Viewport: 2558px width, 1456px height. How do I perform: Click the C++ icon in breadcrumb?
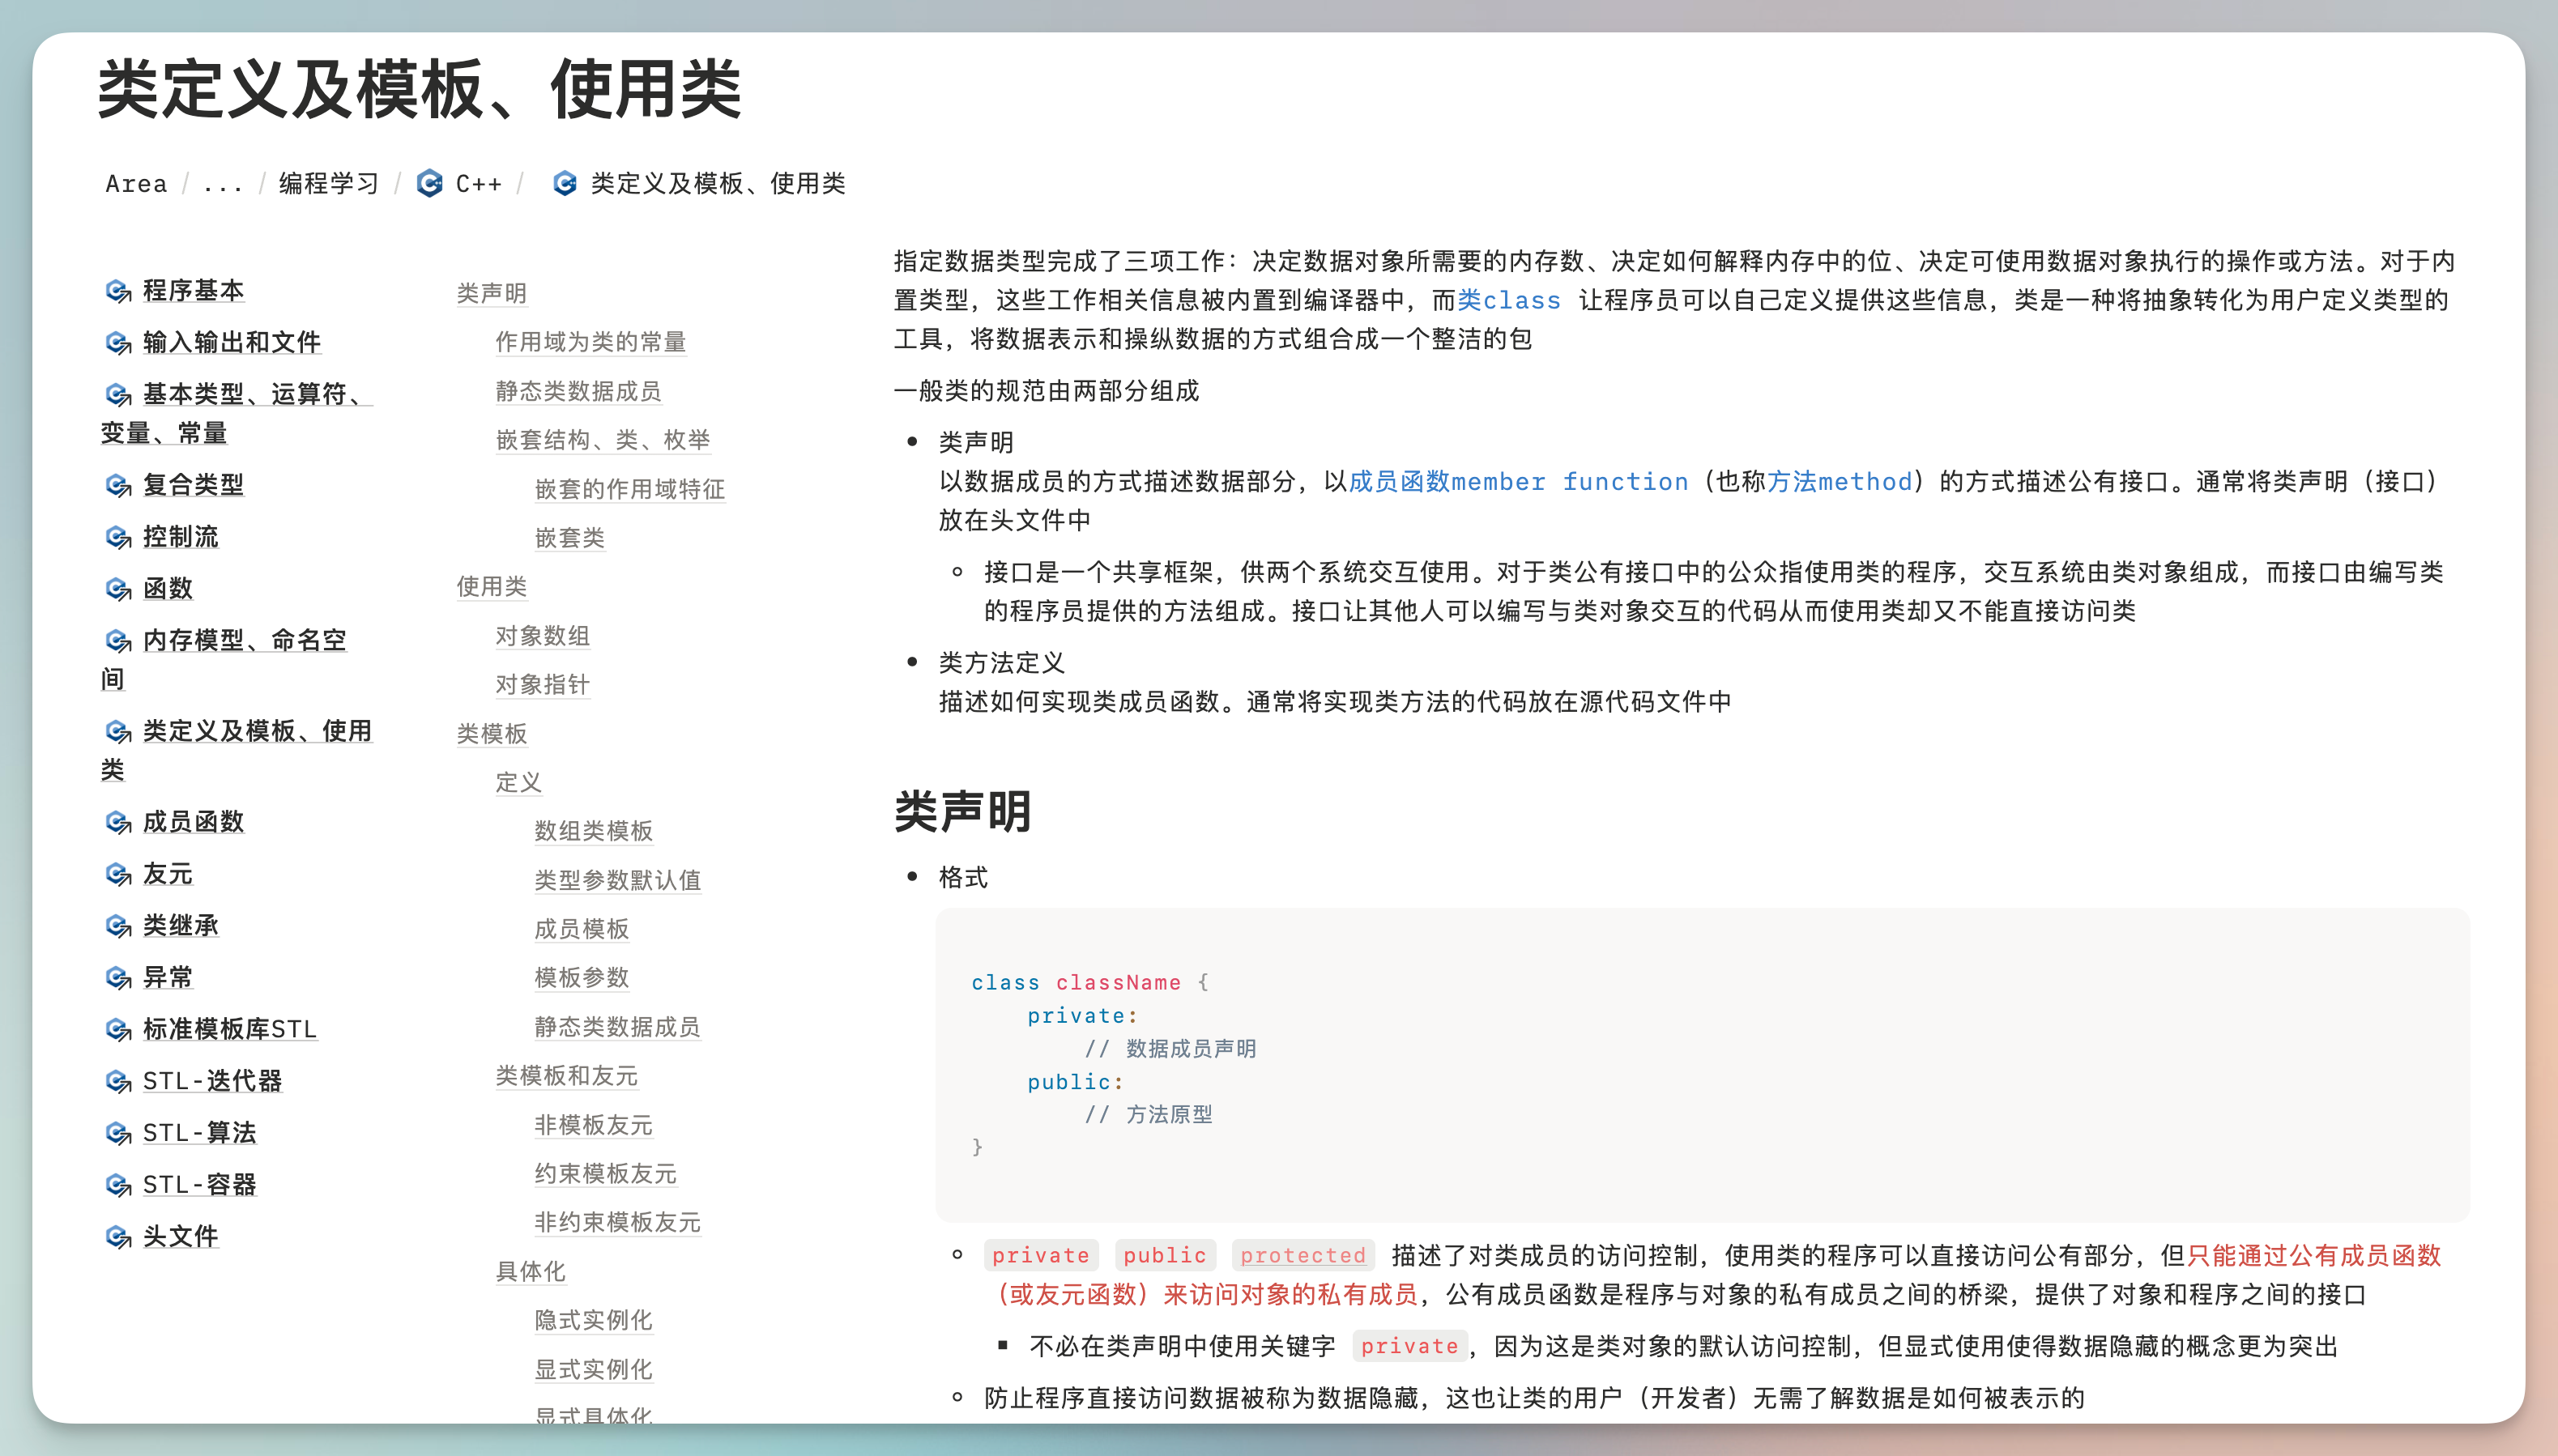[x=430, y=183]
